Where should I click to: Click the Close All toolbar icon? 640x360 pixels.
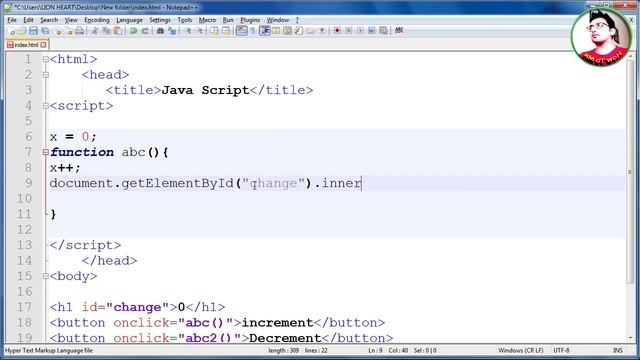pyautogui.click(x=68, y=31)
